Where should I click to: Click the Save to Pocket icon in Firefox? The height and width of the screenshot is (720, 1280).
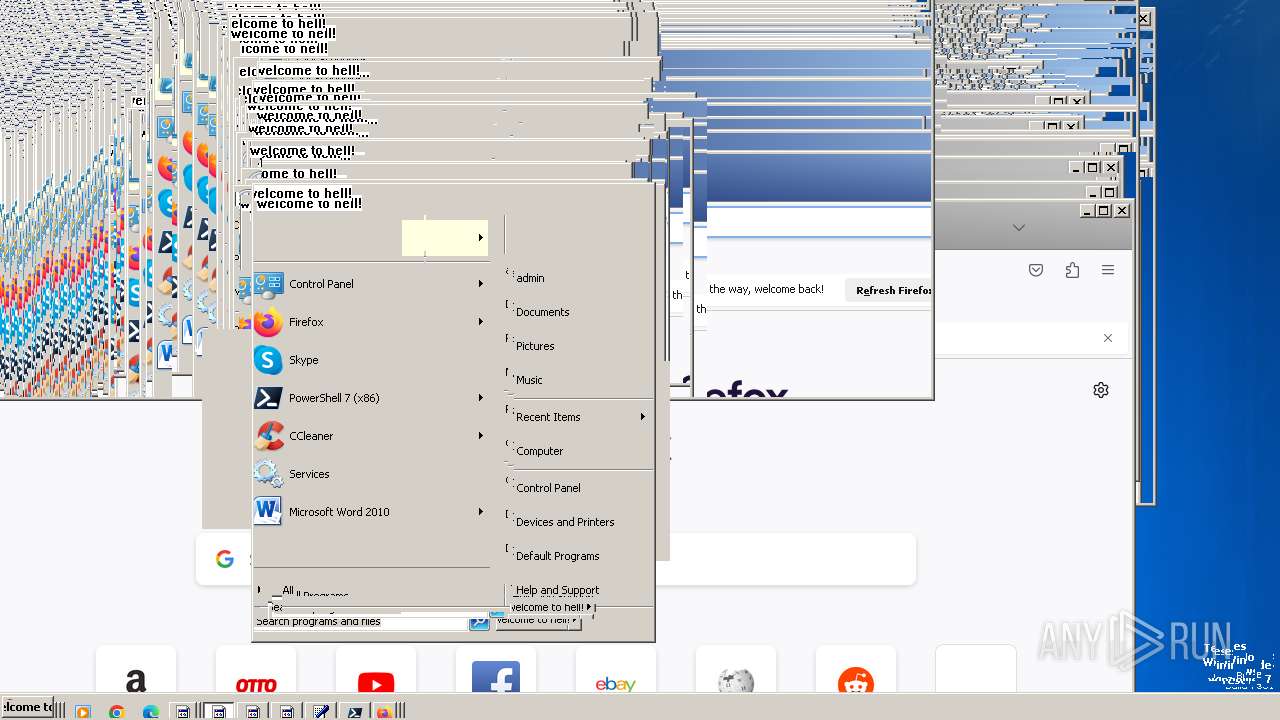1036,270
